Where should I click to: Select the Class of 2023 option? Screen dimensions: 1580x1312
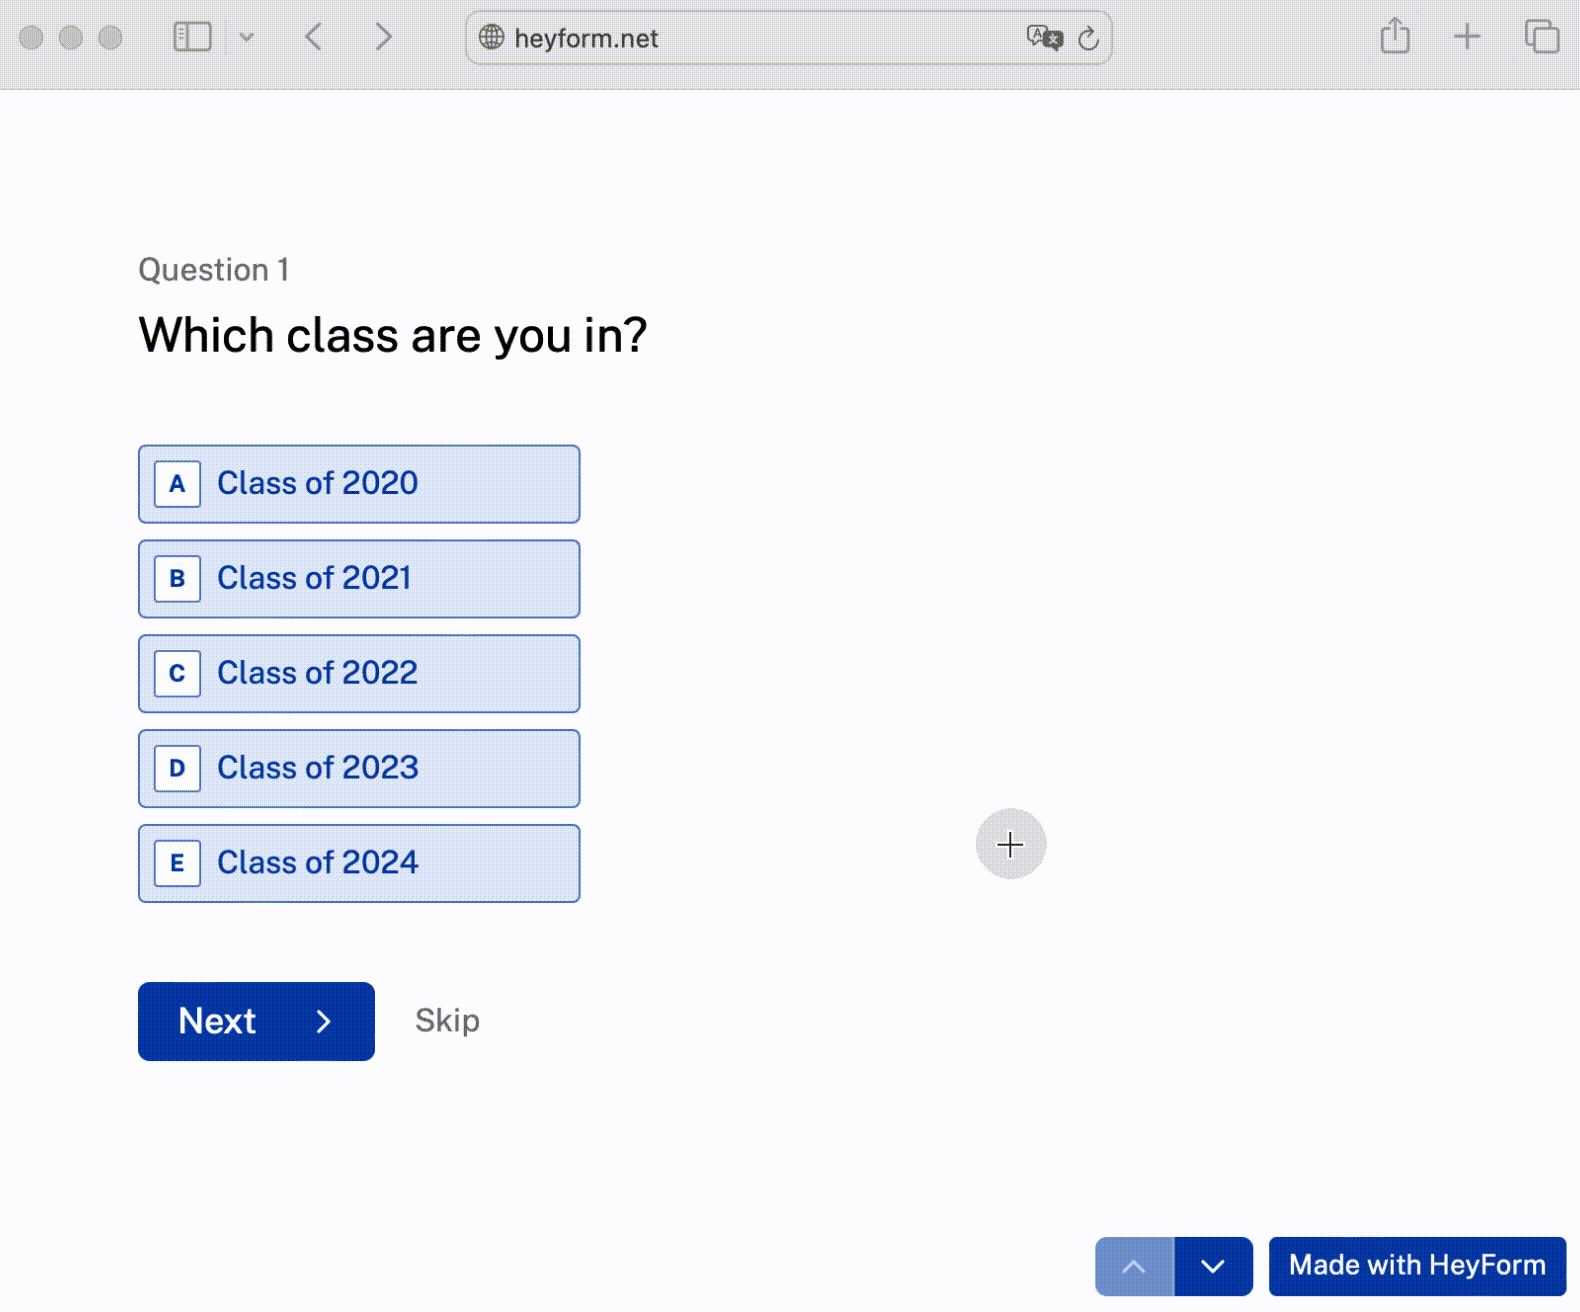point(359,769)
